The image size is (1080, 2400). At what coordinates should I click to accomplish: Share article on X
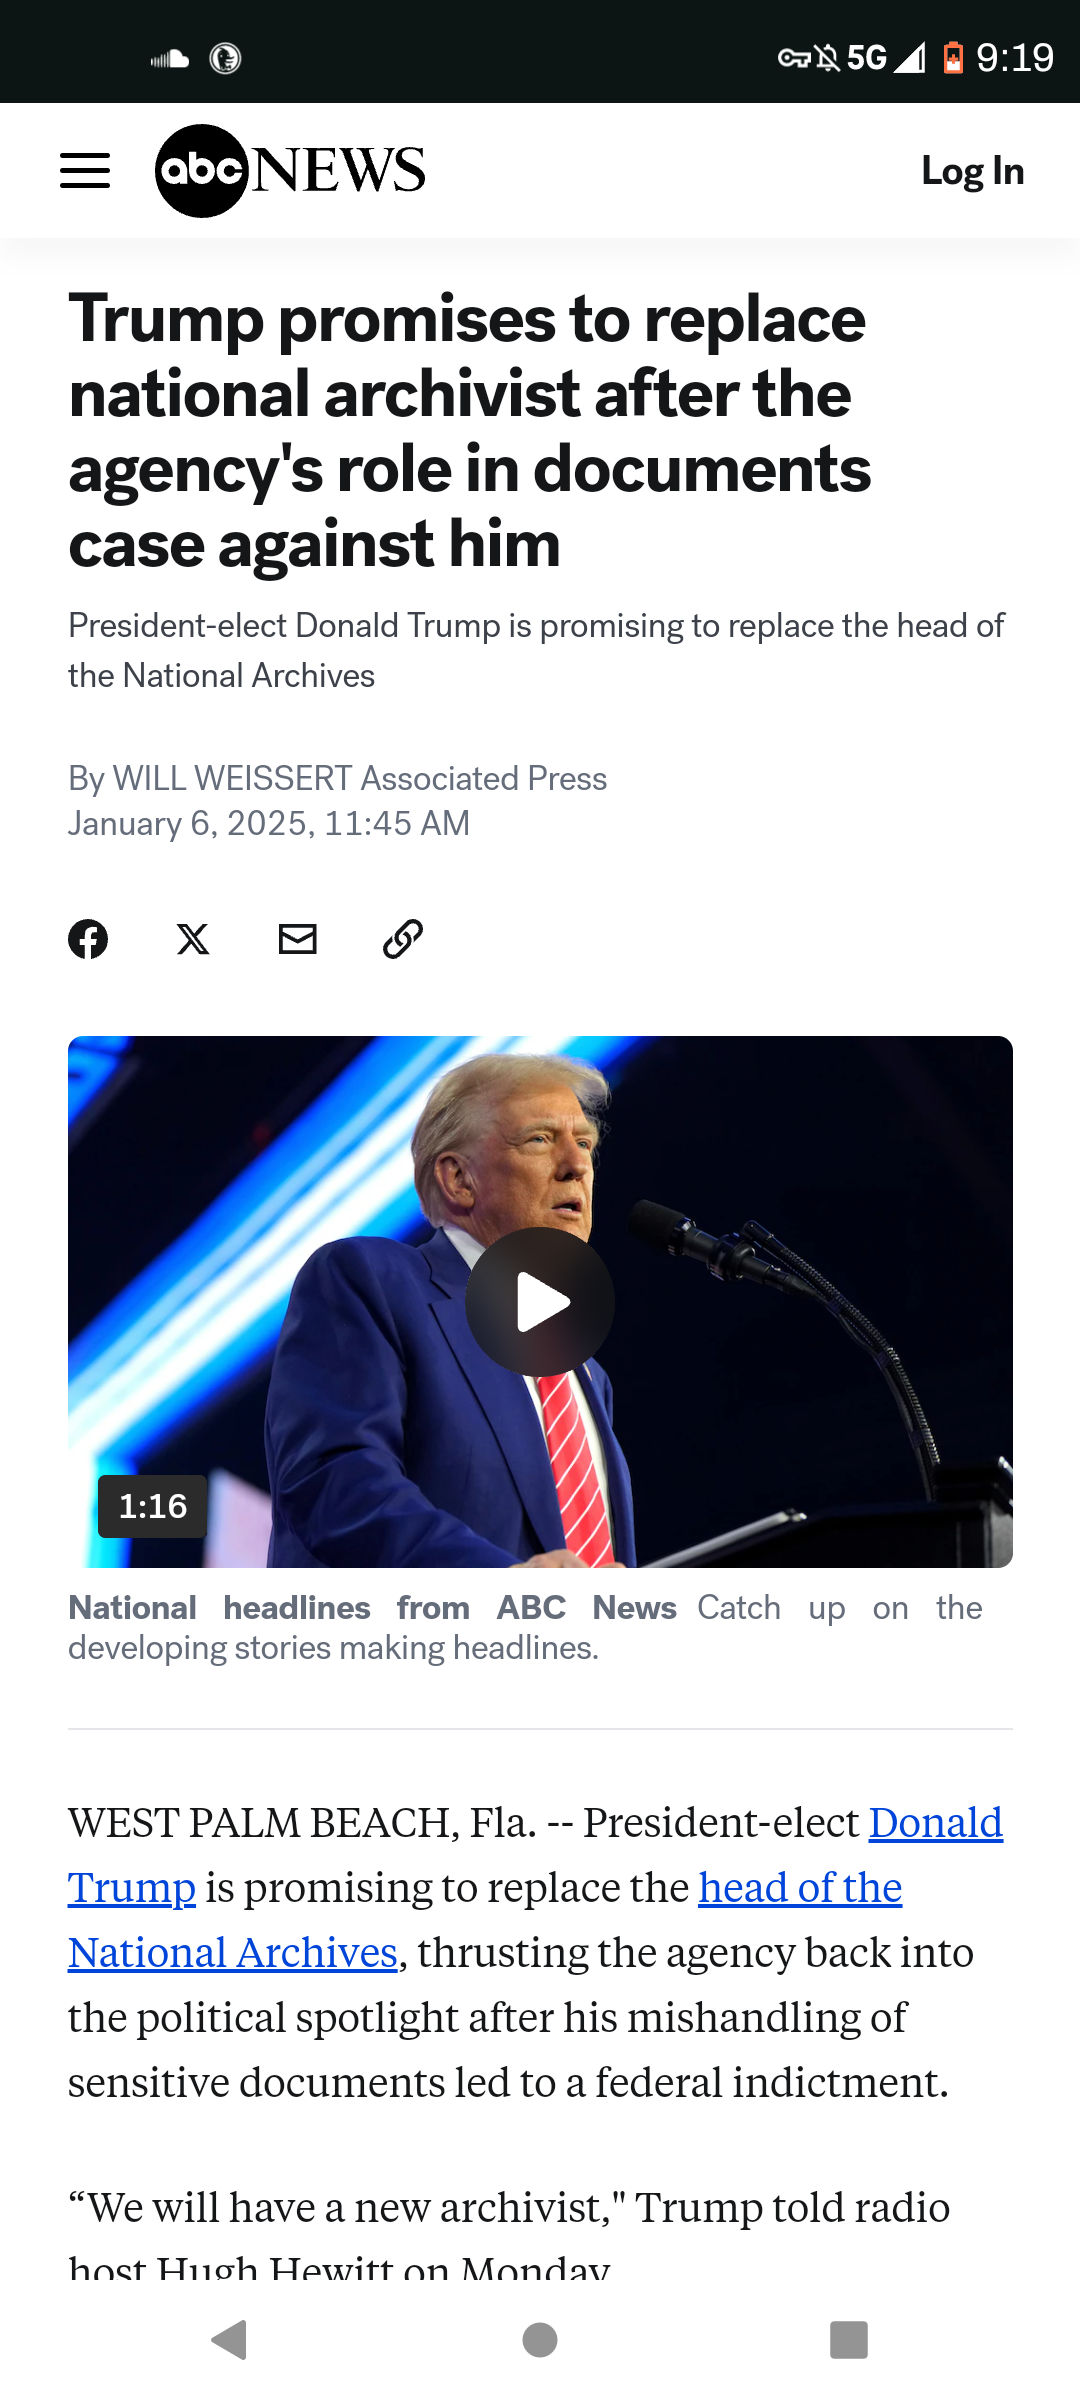193,939
